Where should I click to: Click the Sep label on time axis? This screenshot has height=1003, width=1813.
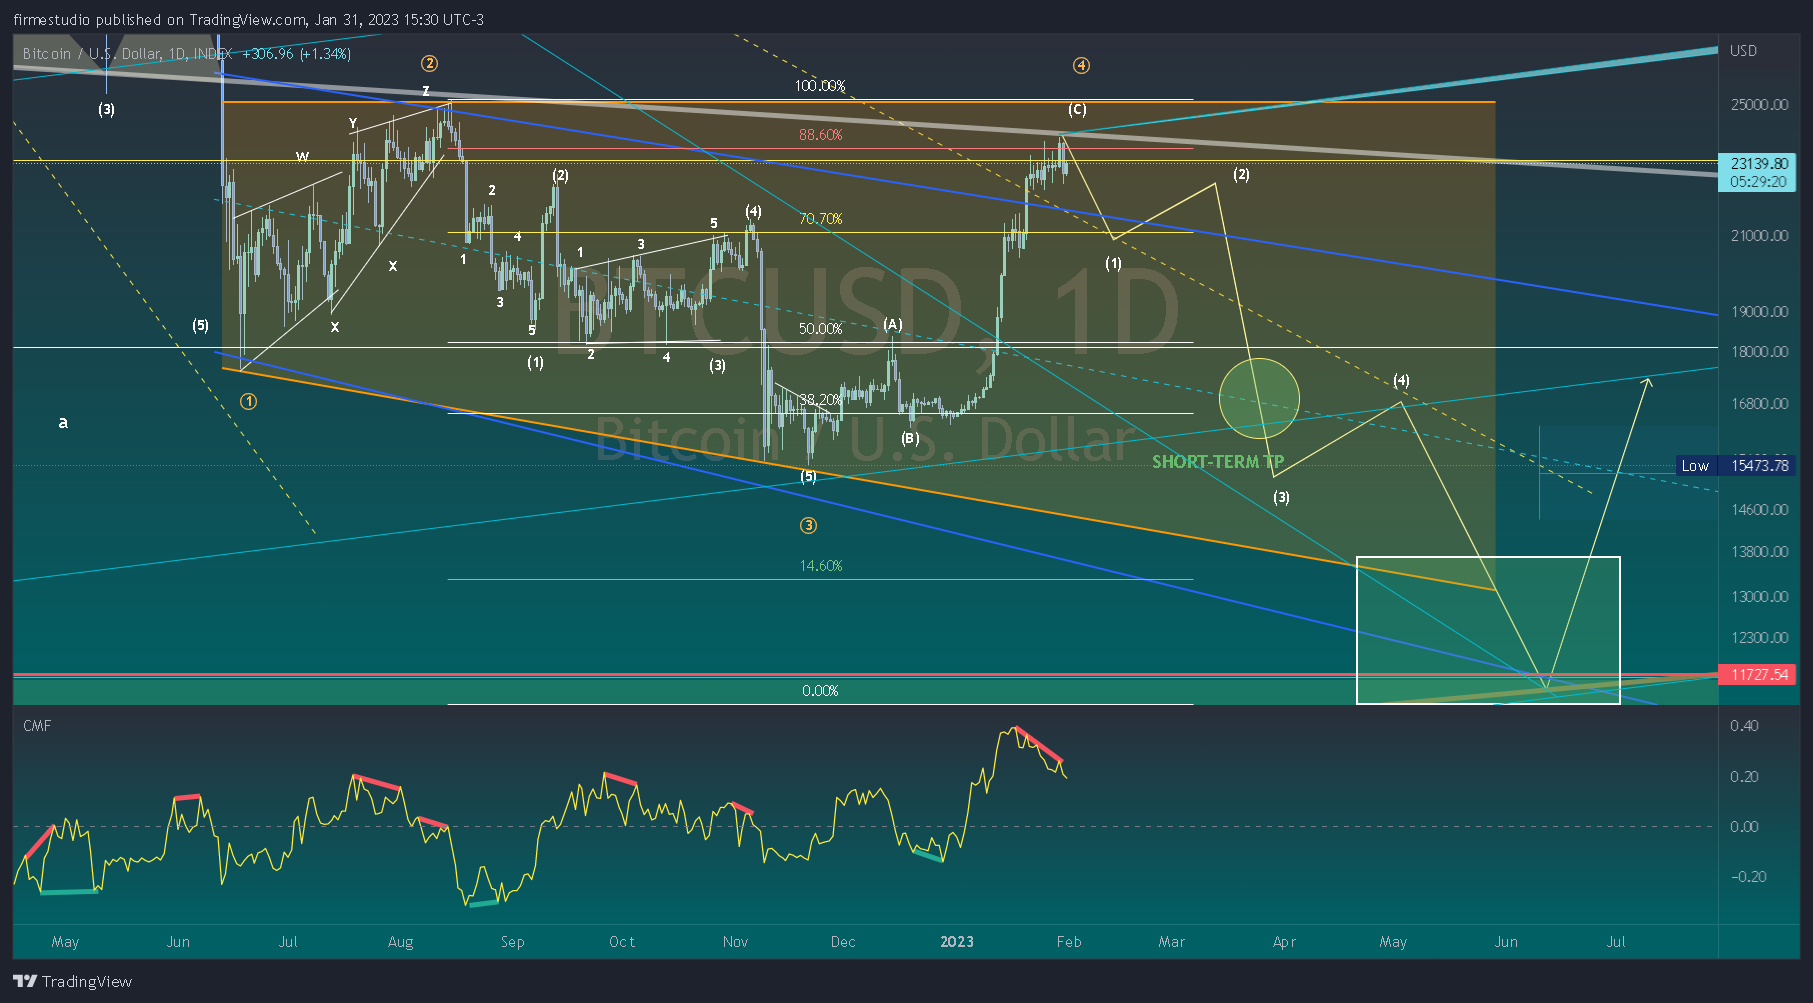(x=512, y=942)
